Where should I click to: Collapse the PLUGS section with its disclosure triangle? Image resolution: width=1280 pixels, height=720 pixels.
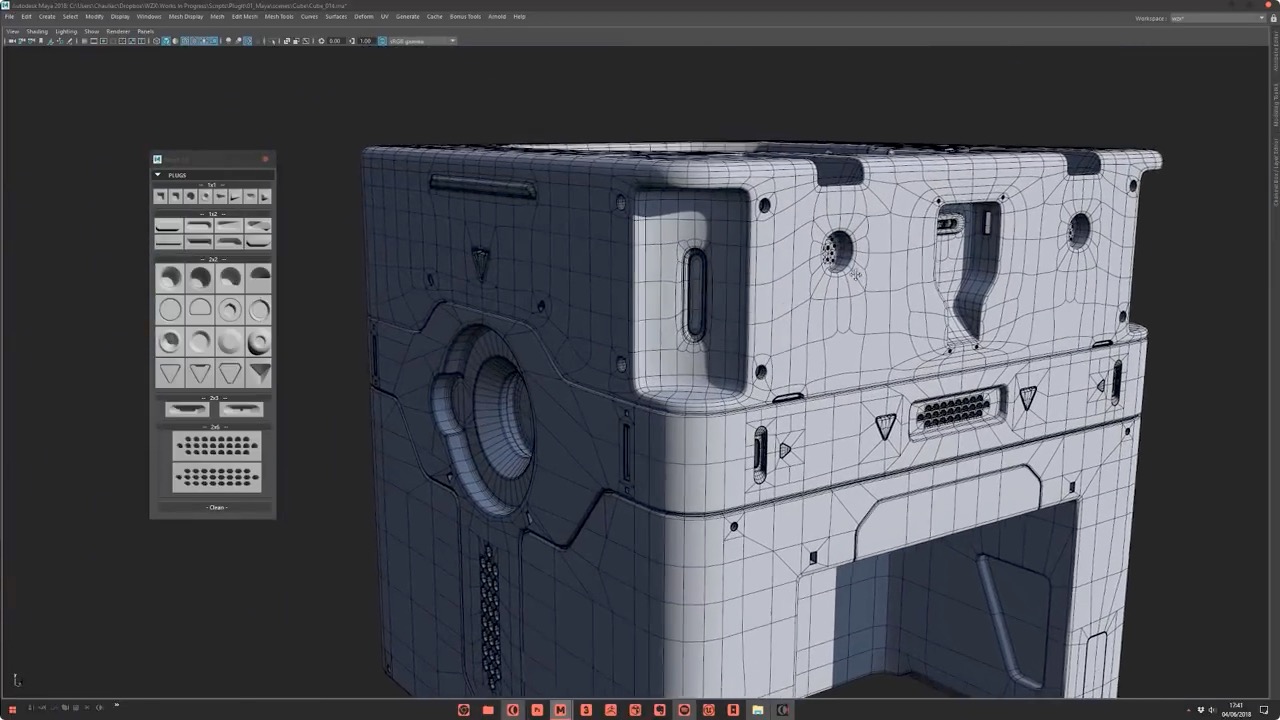click(157, 175)
